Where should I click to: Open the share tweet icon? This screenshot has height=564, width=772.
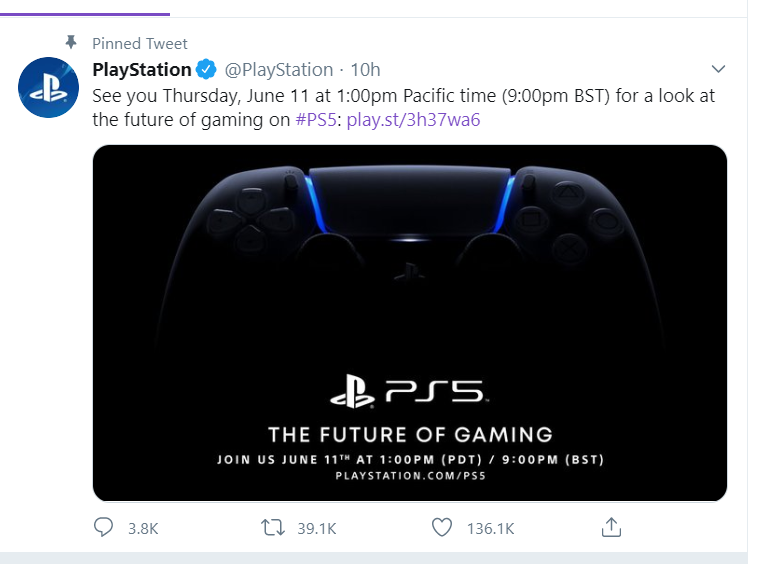[x=612, y=526]
